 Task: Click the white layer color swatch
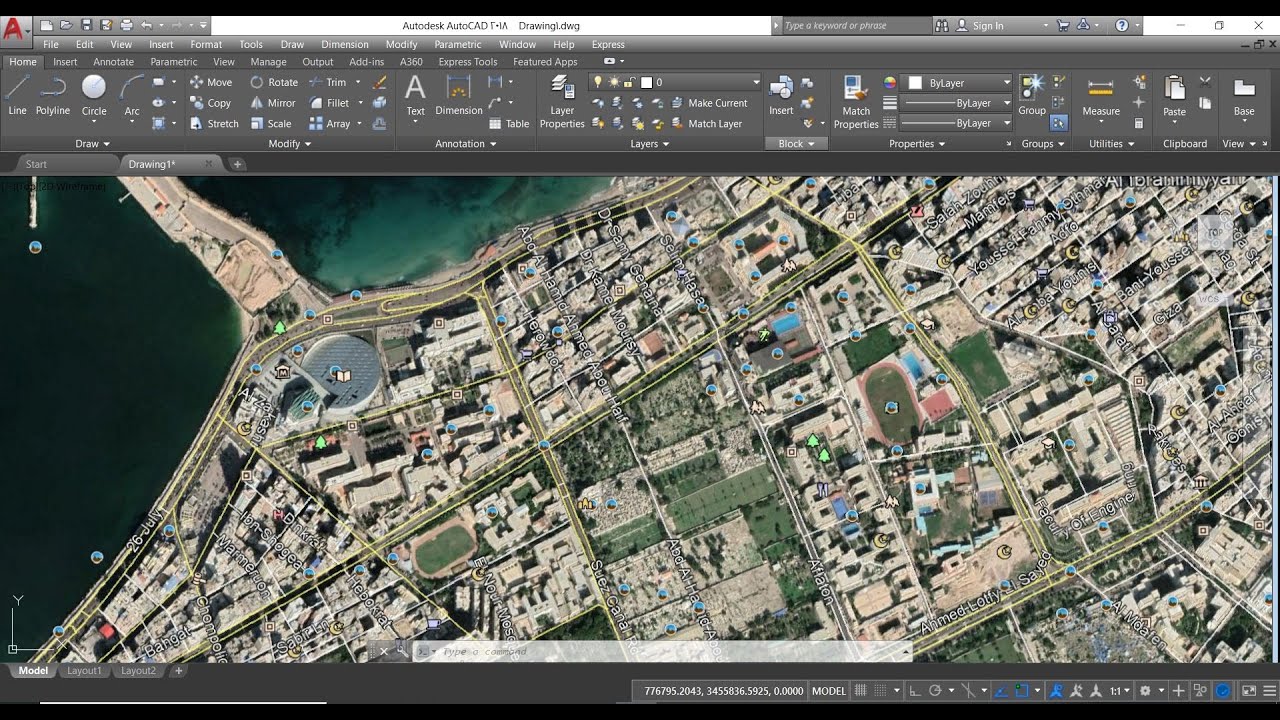(x=646, y=82)
